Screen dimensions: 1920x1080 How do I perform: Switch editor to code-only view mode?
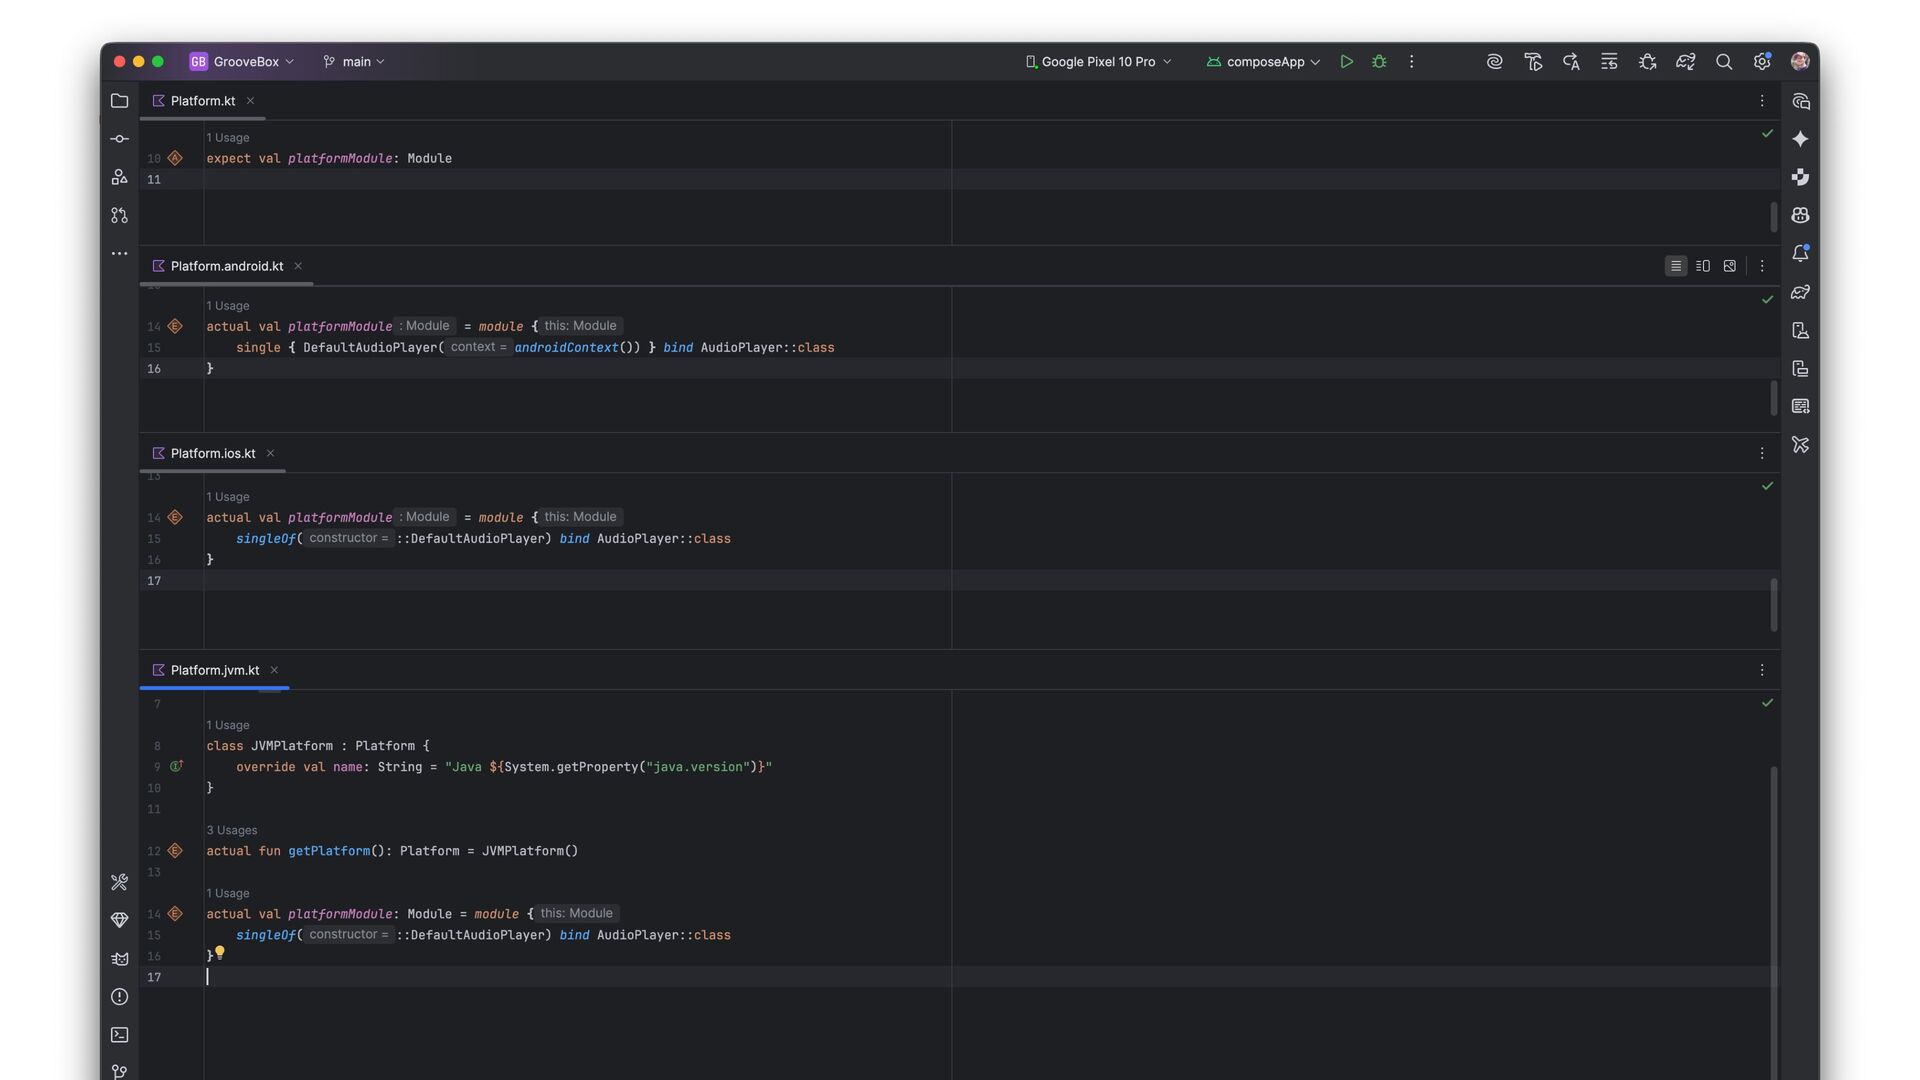(x=1676, y=266)
